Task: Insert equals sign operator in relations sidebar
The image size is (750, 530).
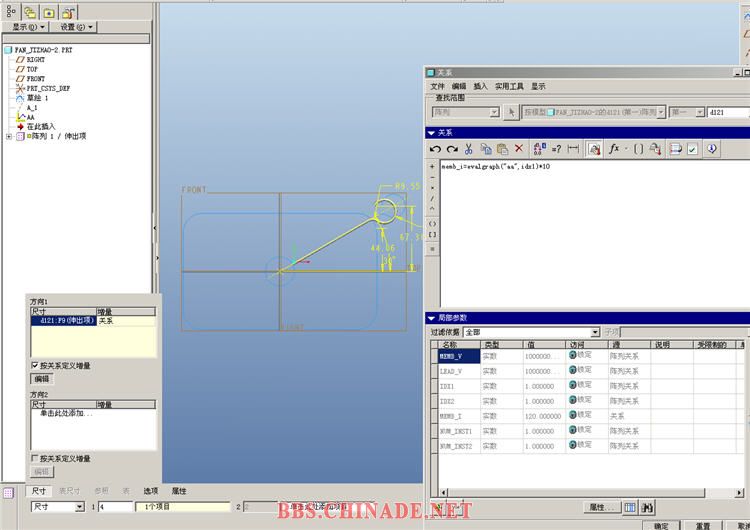Action: click(432, 249)
